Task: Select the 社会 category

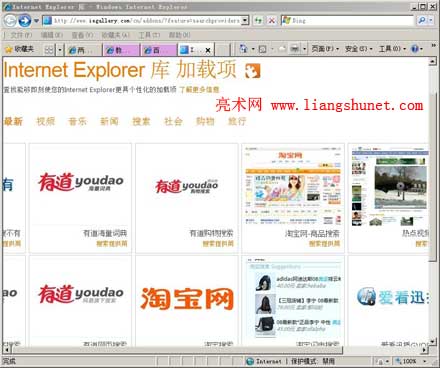Action: tap(173, 121)
